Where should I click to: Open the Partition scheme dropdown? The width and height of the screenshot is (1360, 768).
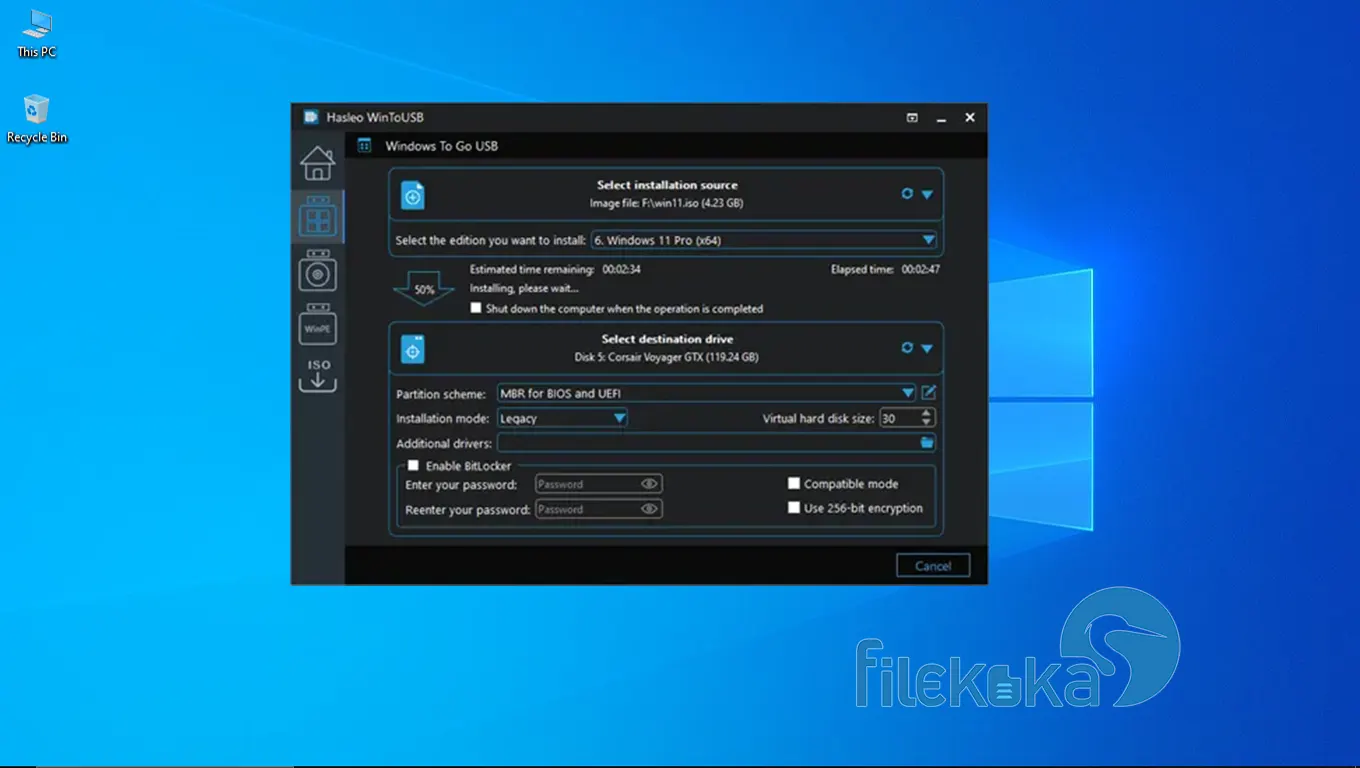click(706, 393)
